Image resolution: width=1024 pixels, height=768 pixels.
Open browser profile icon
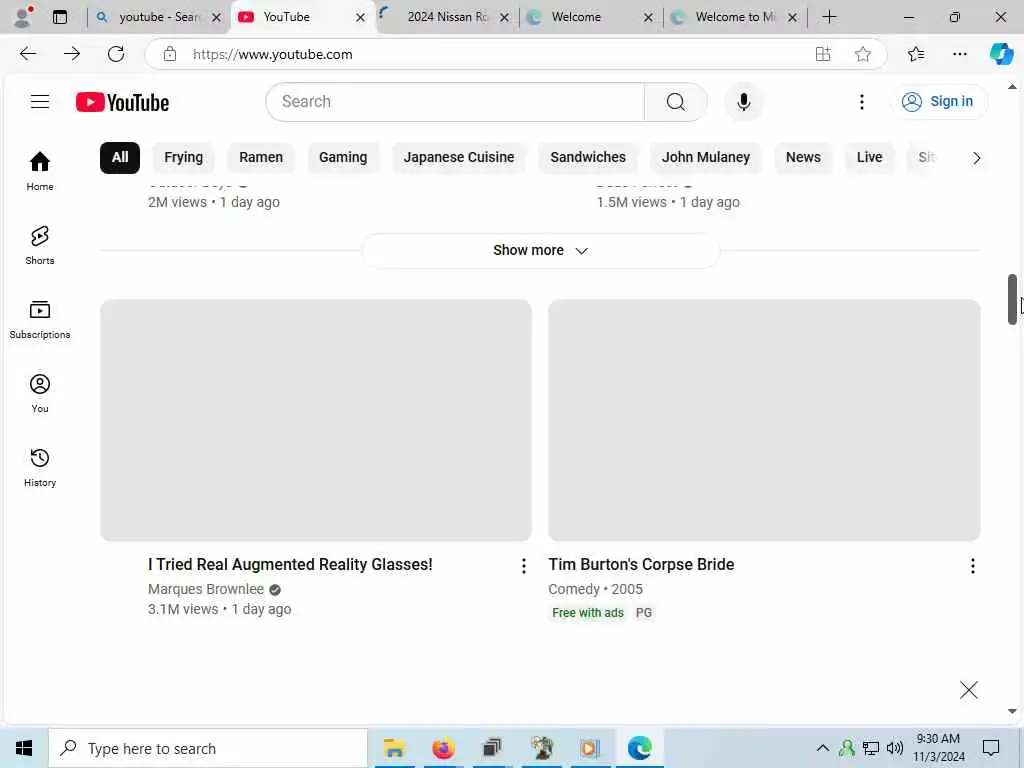coord(23,16)
